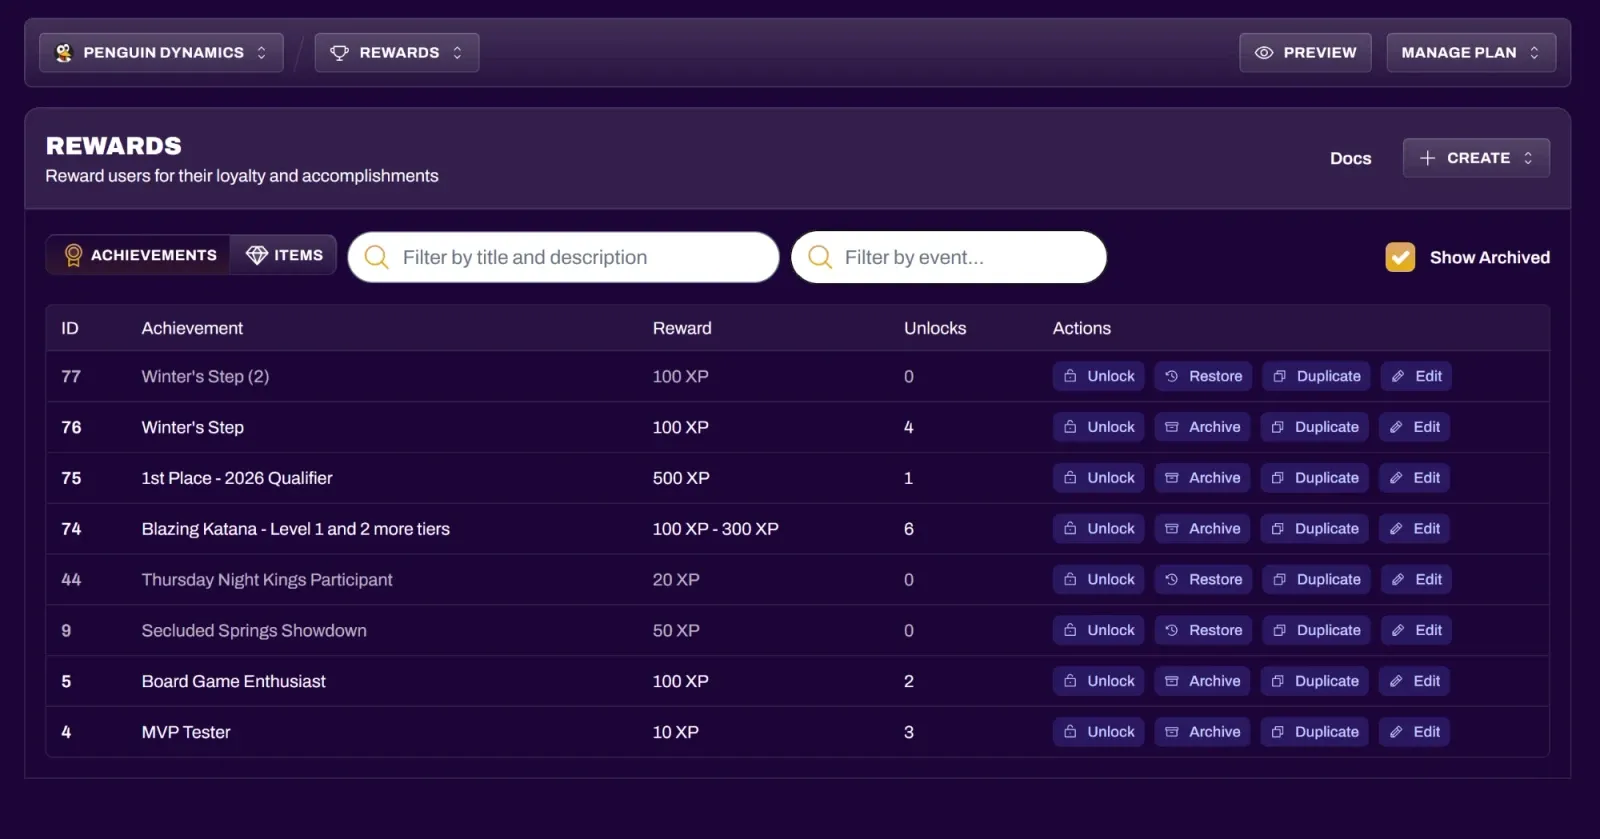This screenshot has height=839, width=1600.
Task: Click the medal icon on Achievements tab
Action: tap(73, 255)
